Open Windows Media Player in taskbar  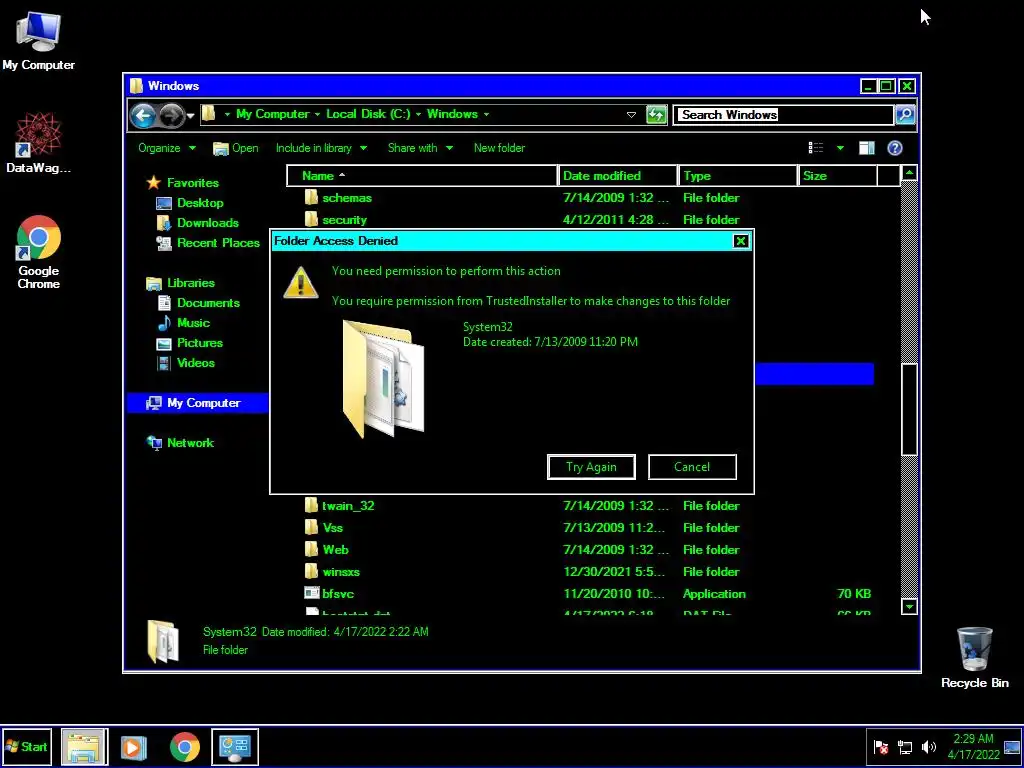click(x=133, y=747)
